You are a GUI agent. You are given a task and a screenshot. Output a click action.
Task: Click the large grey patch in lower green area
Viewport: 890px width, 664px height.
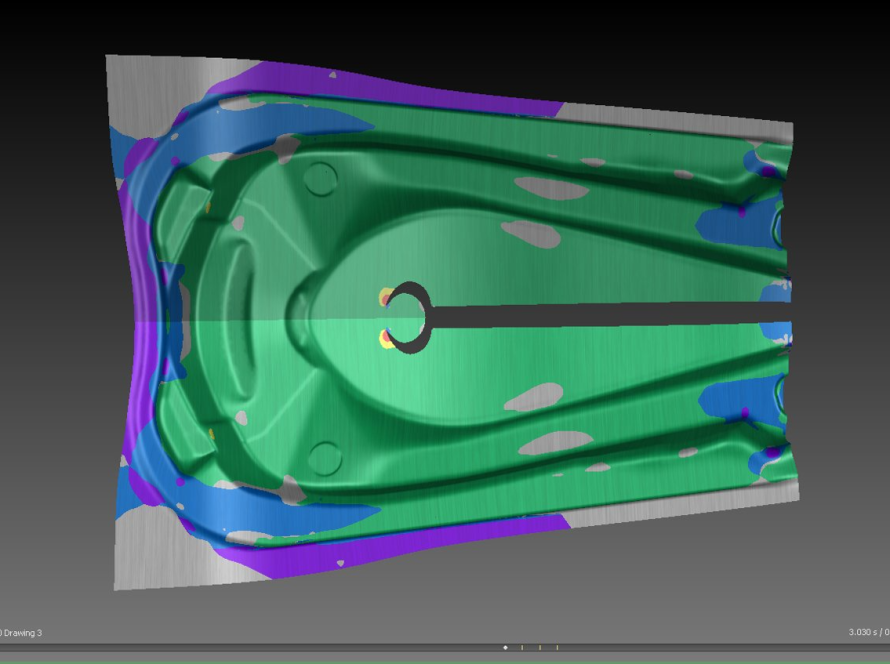coord(532,398)
